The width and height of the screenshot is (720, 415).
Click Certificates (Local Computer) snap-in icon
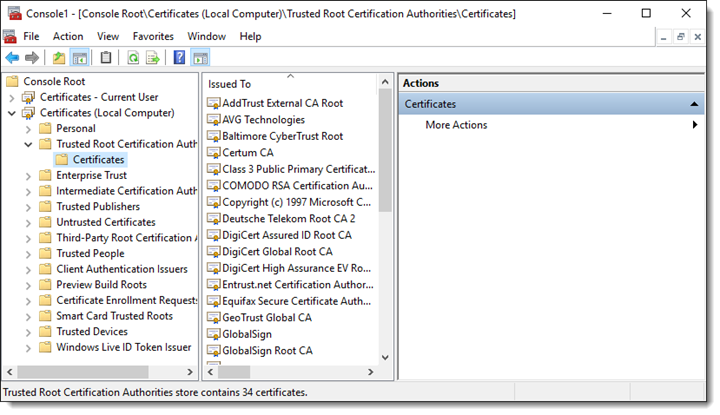pos(28,113)
